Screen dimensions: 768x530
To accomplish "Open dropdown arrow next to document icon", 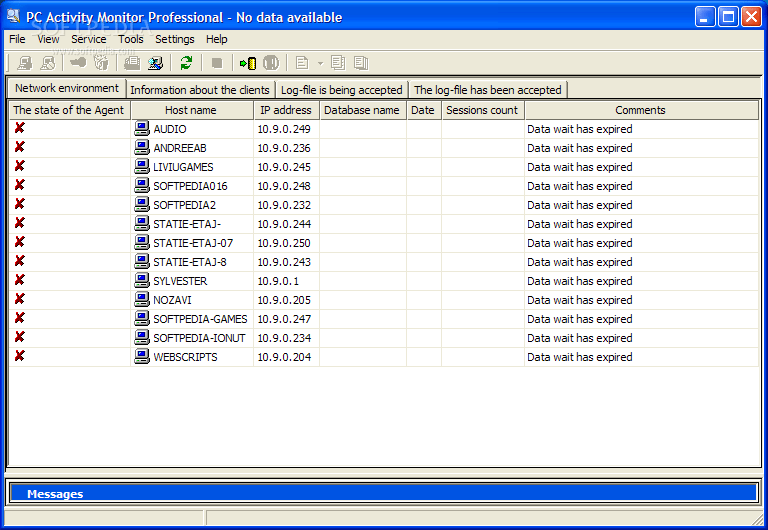I will point(320,63).
